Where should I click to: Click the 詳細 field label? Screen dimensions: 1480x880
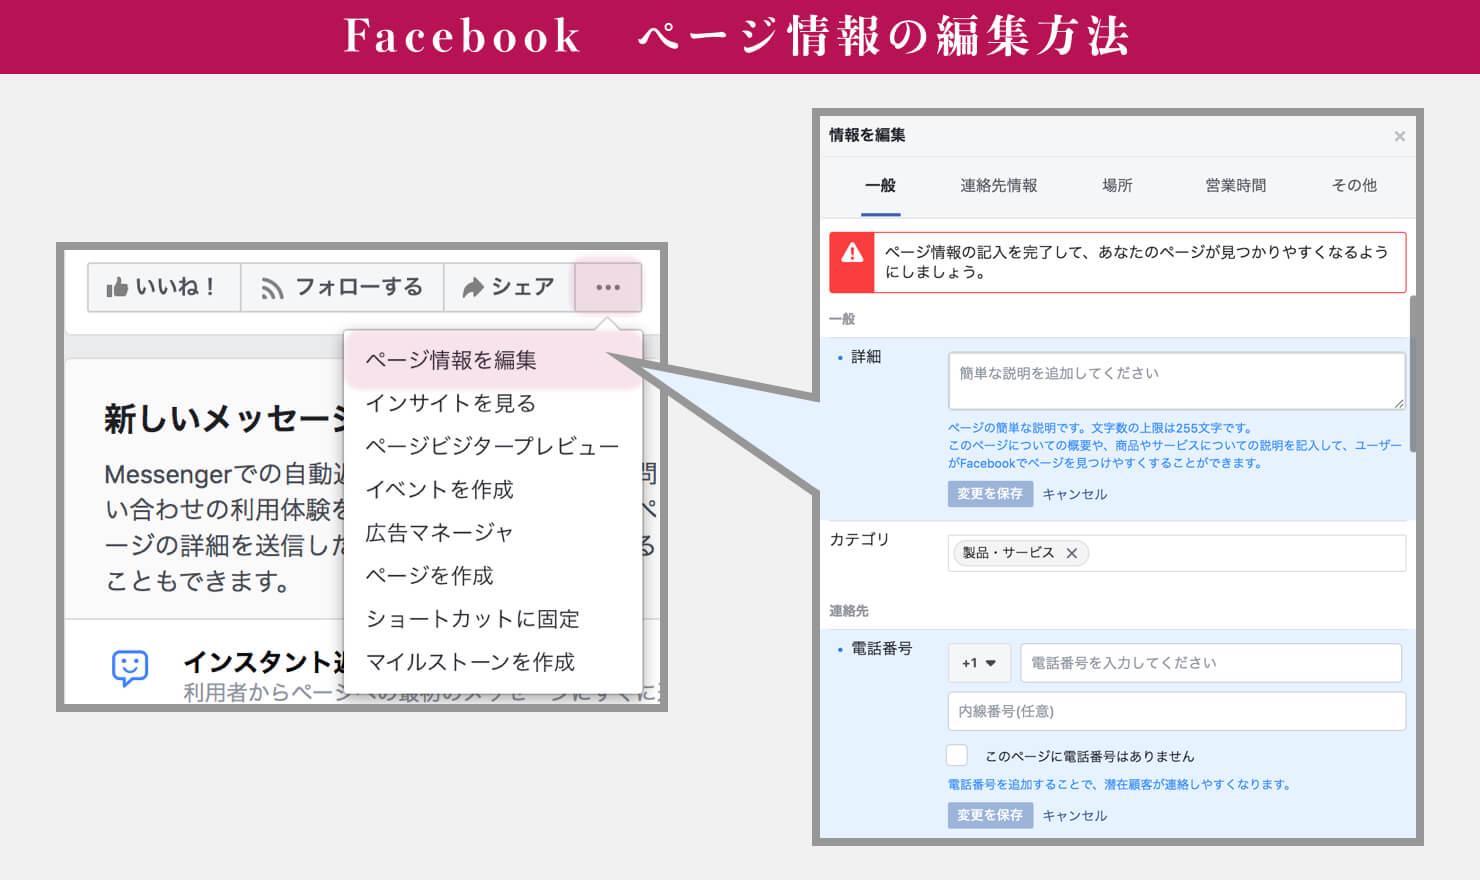tap(866, 357)
